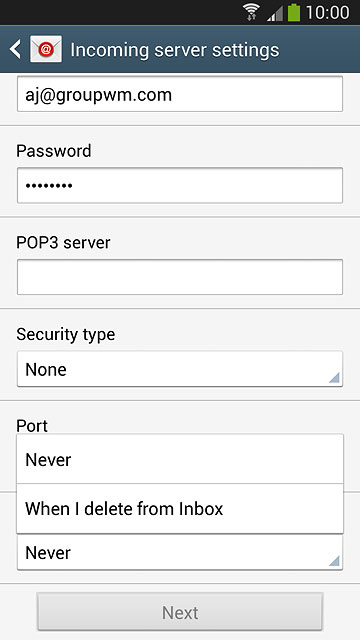Open the Security type dropdown showing None
Viewport: 360px width, 640px height.
pos(180,369)
